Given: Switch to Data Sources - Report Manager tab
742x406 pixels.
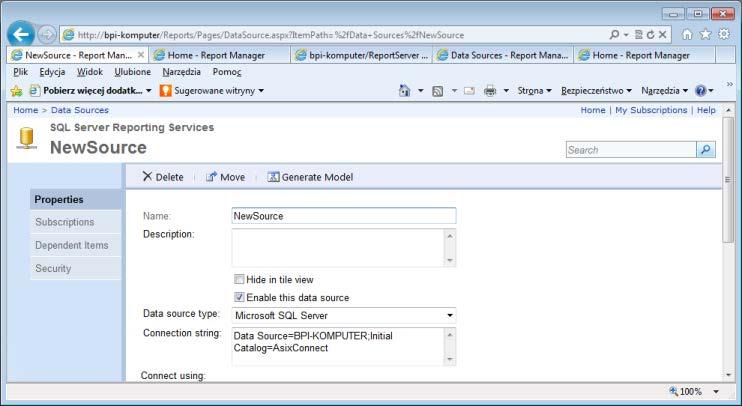Looking at the screenshot, I should (x=502, y=55).
